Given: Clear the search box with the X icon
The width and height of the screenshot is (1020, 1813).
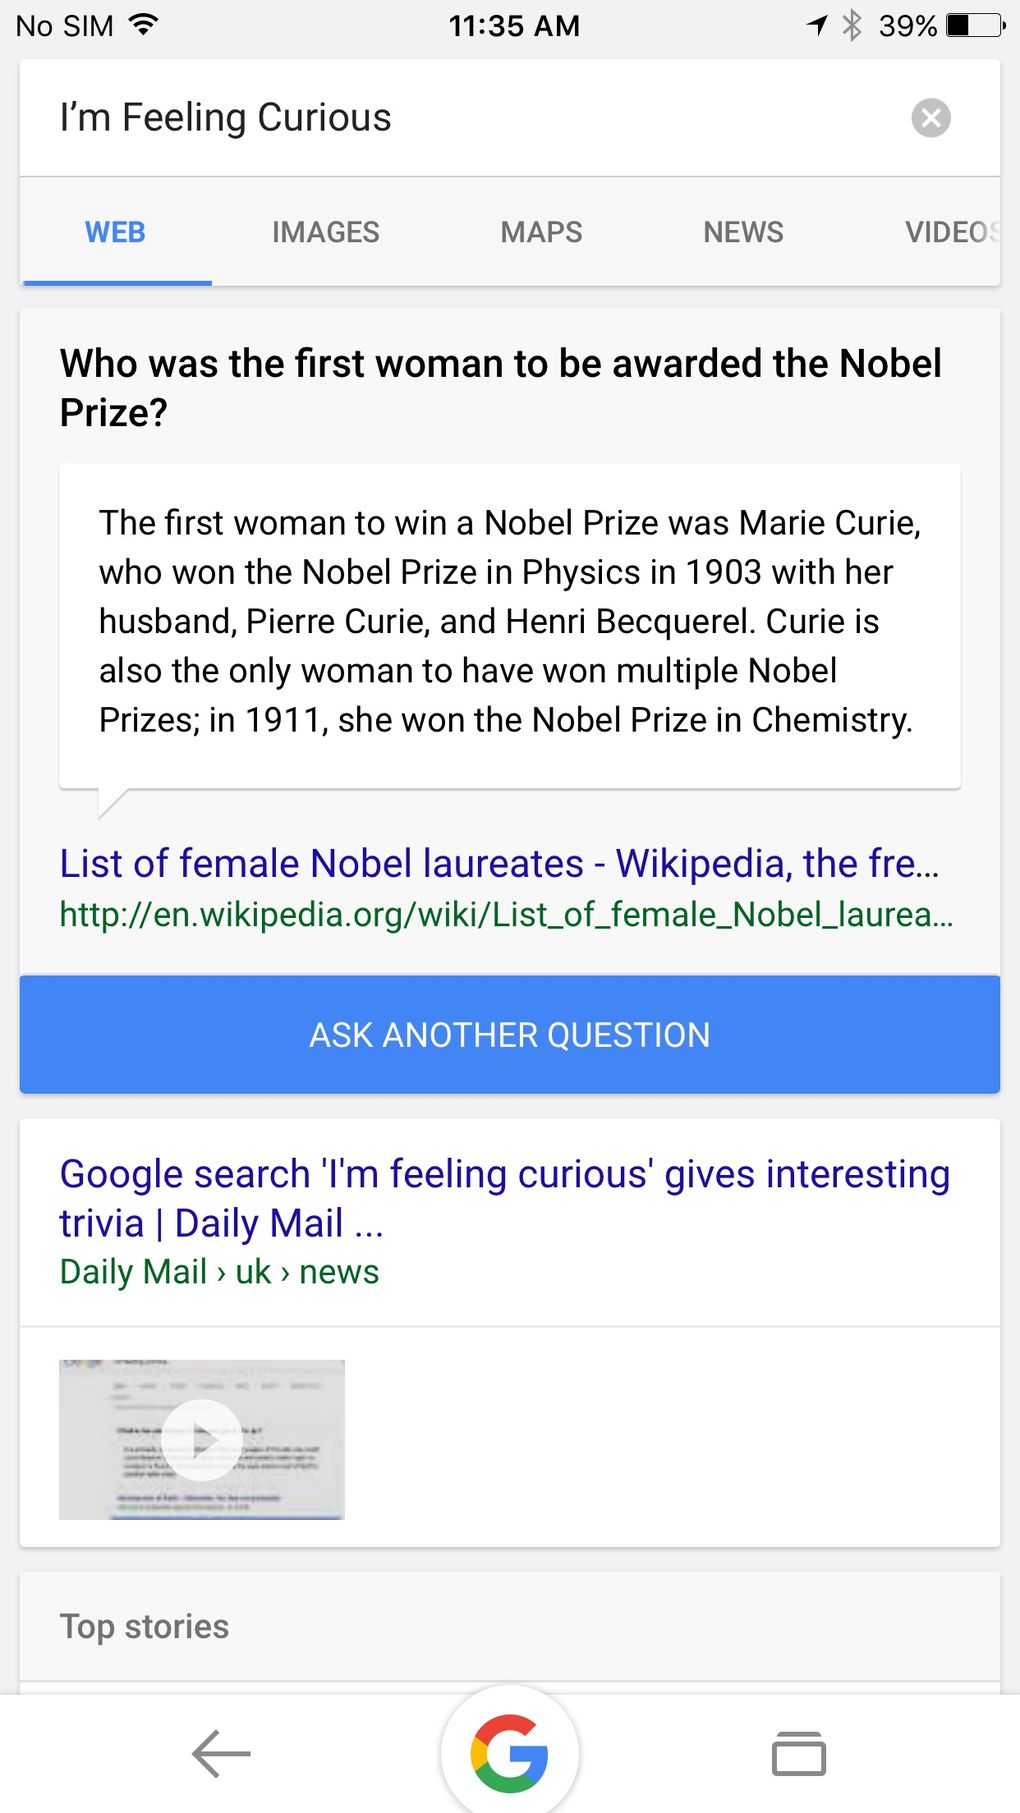Looking at the screenshot, I should [x=930, y=118].
